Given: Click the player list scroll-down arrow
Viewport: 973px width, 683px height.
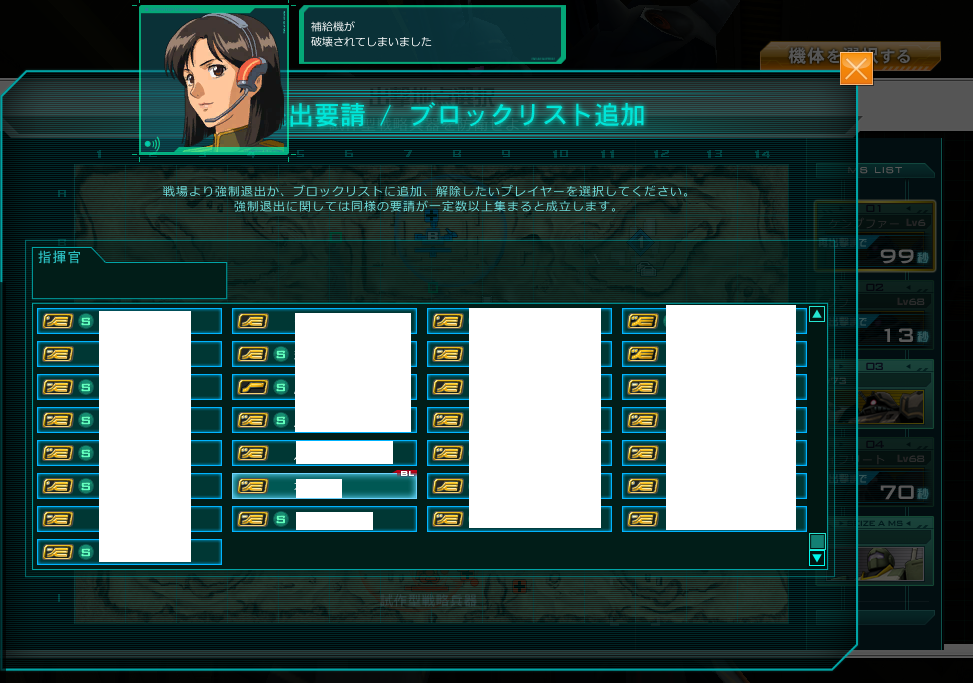Looking at the screenshot, I should (x=817, y=558).
